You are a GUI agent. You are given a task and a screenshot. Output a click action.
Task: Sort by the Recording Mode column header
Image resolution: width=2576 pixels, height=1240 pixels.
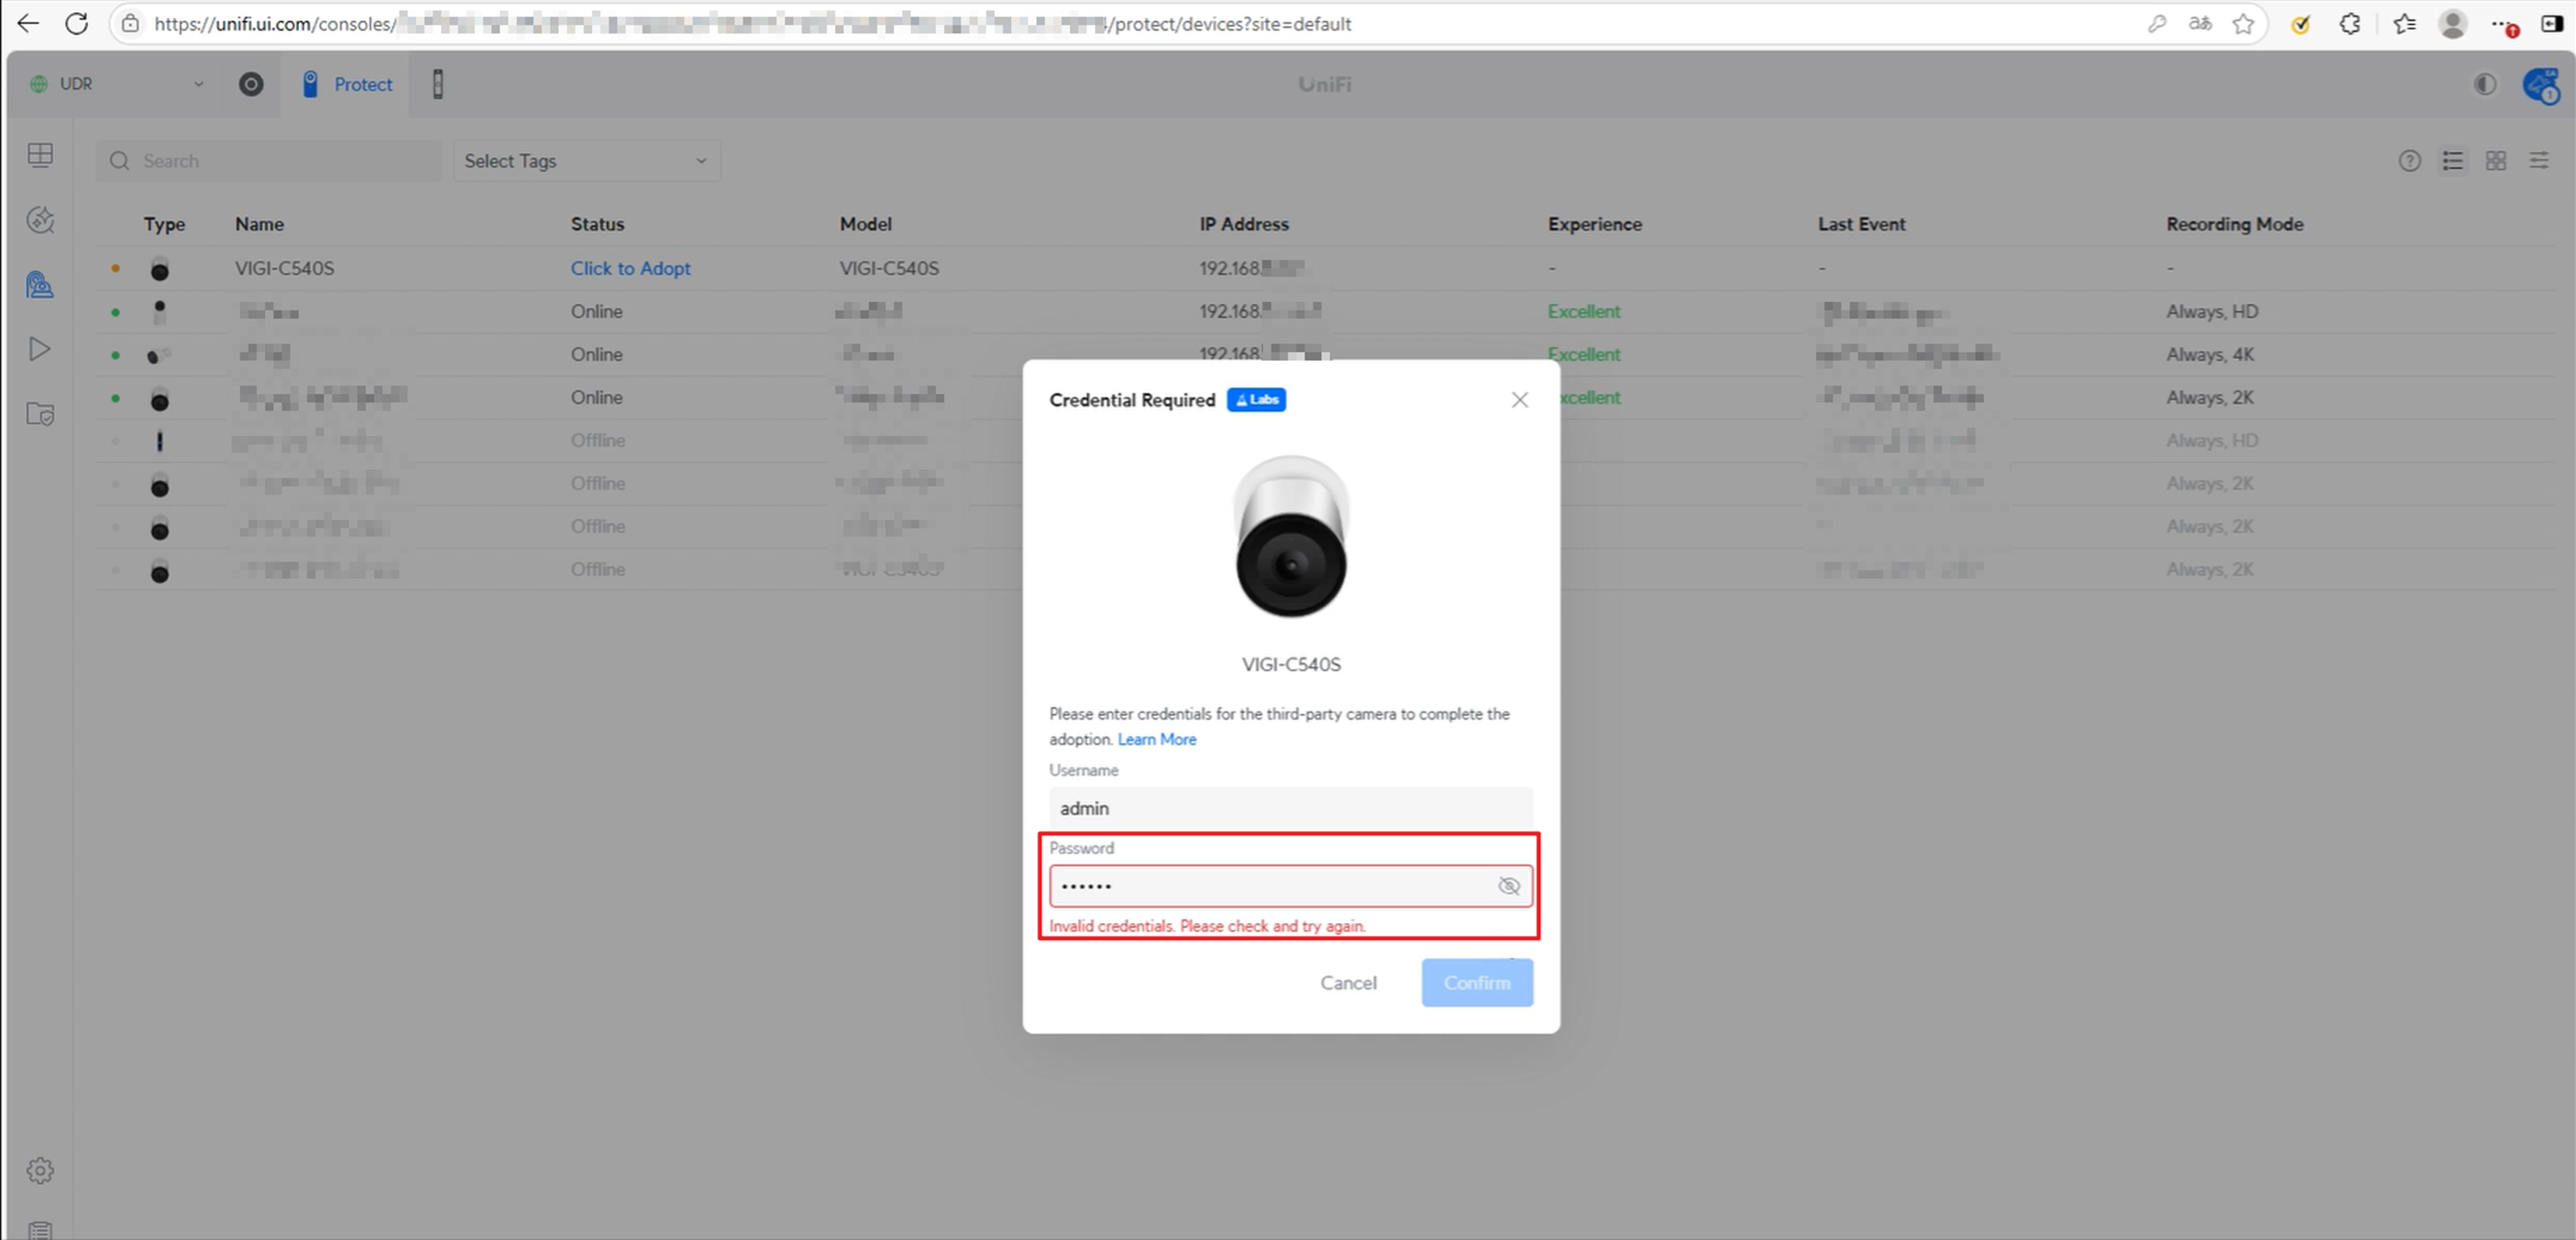(x=2234, y=224)
